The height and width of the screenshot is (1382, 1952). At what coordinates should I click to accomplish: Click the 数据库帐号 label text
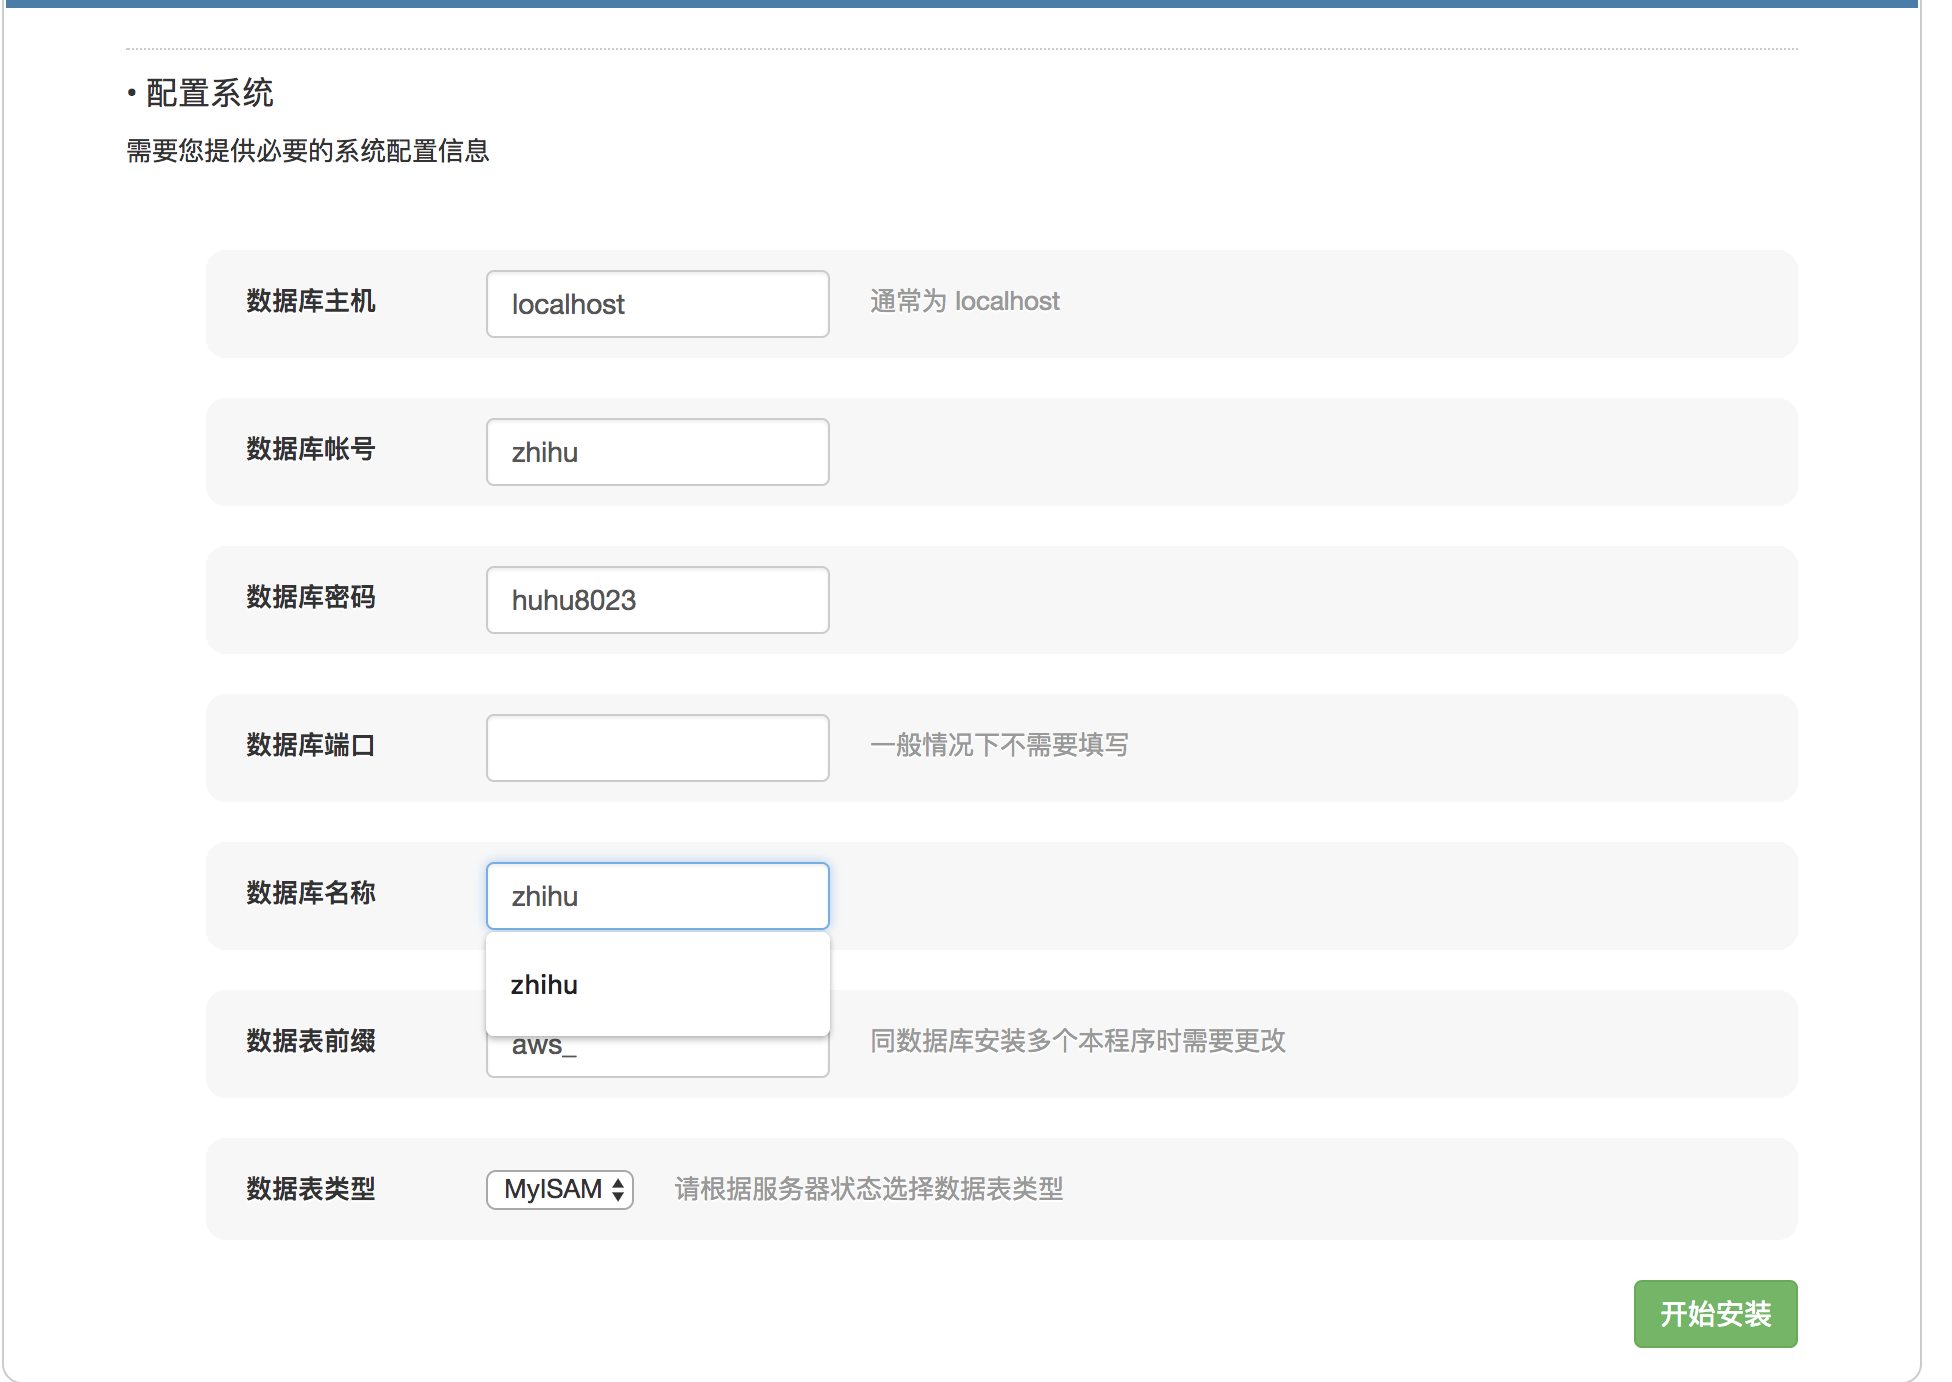(x=311, y=449)
